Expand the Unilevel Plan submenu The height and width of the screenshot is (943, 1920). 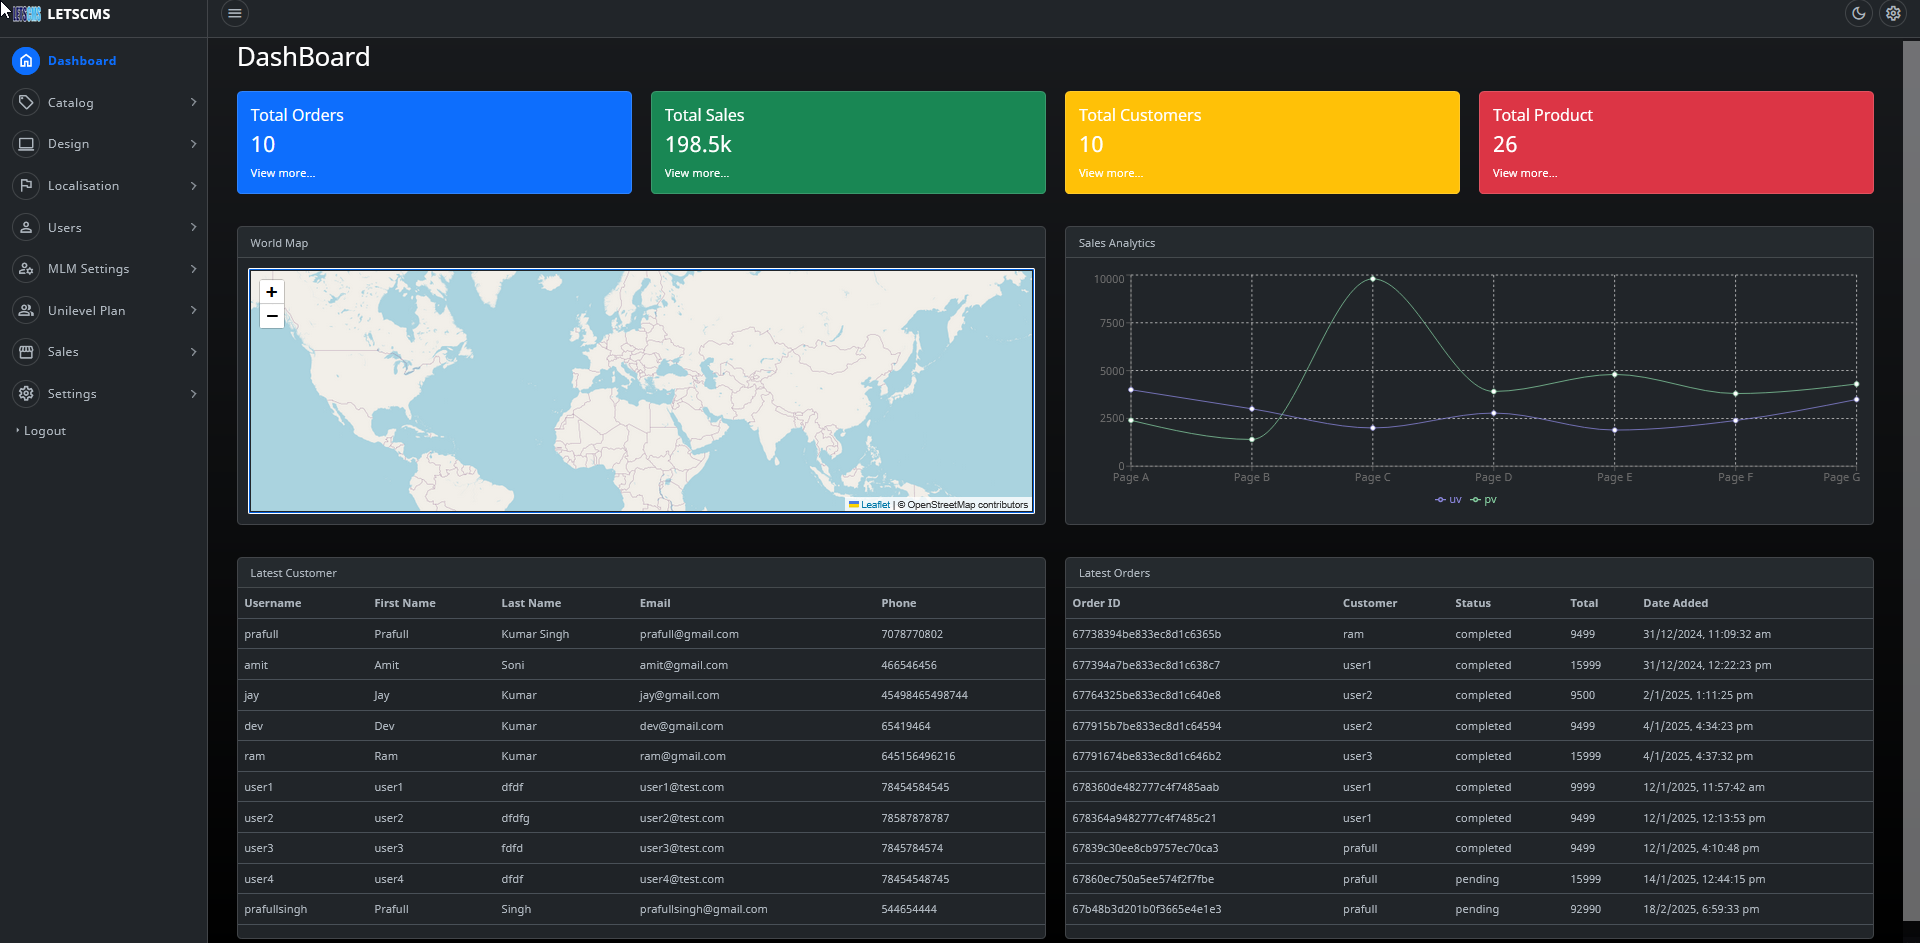pyautogui.click(x=192, y=310)
